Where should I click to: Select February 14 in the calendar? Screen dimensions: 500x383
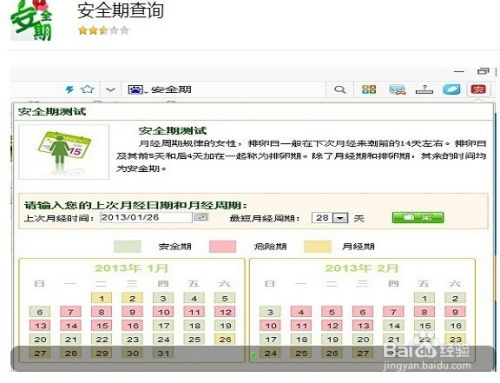pyautogui.click(x=393, y=325)
